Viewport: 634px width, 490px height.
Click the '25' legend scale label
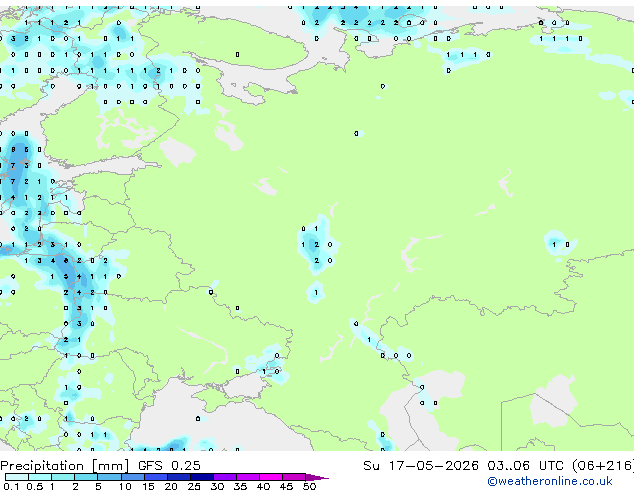(194, 486)
